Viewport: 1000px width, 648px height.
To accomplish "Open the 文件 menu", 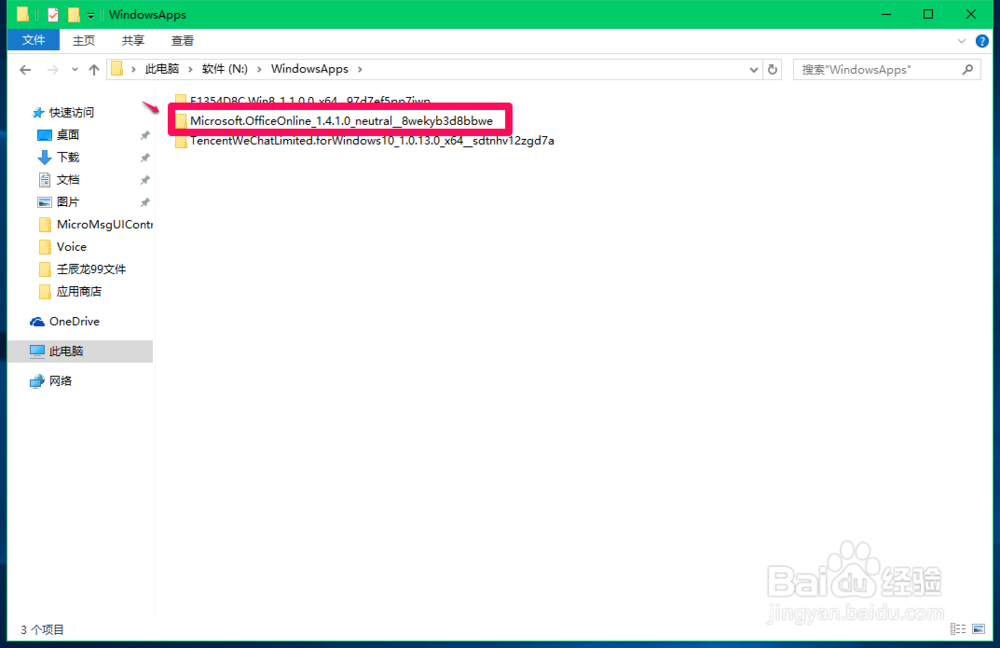I will [x=33, y=40].
